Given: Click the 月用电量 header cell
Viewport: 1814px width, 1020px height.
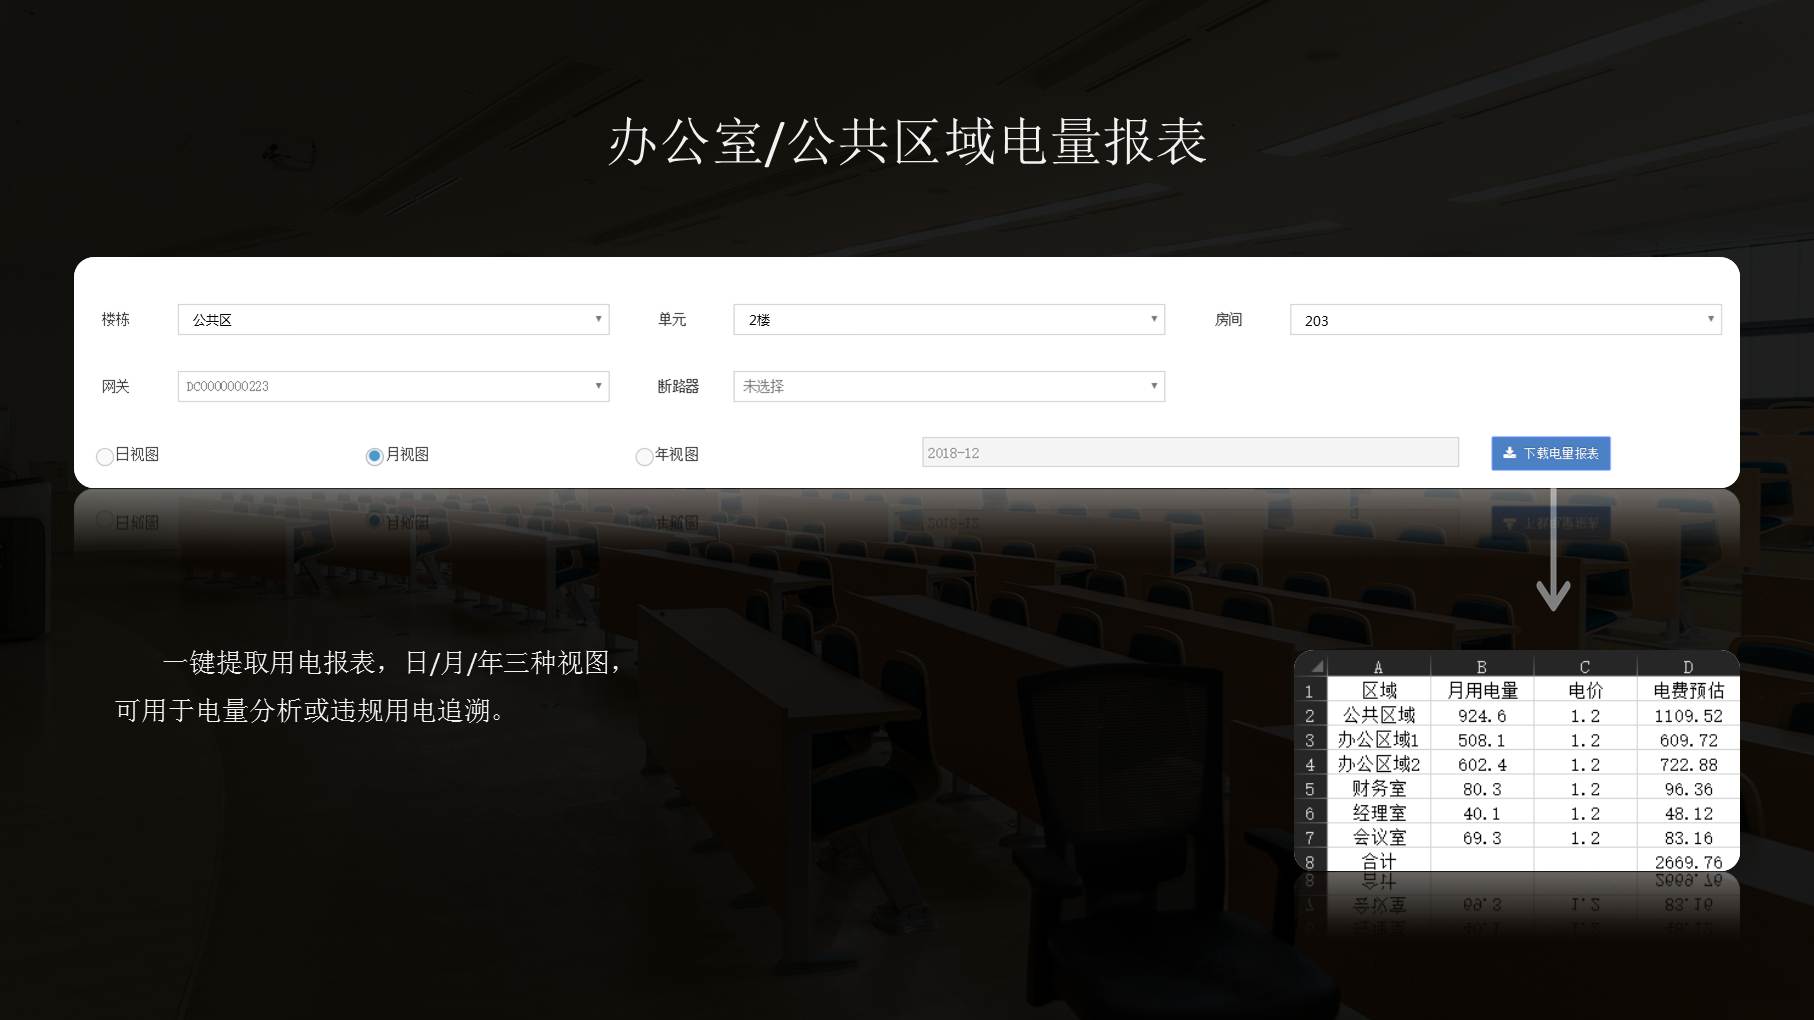Looking at the screenshot, I should click(x=1481, y=691).
